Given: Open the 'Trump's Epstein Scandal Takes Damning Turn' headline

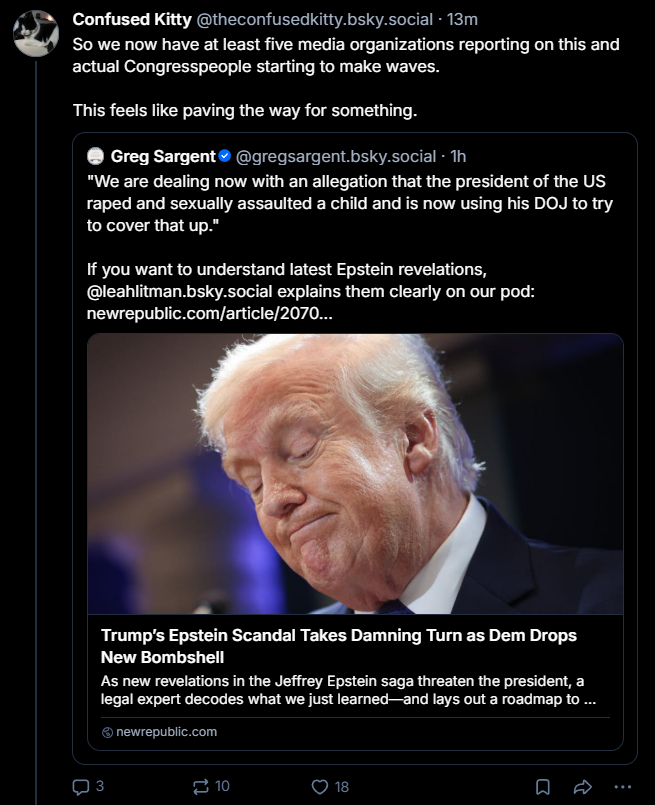Looking at the screenshot, I should click(x=339, y=646).
